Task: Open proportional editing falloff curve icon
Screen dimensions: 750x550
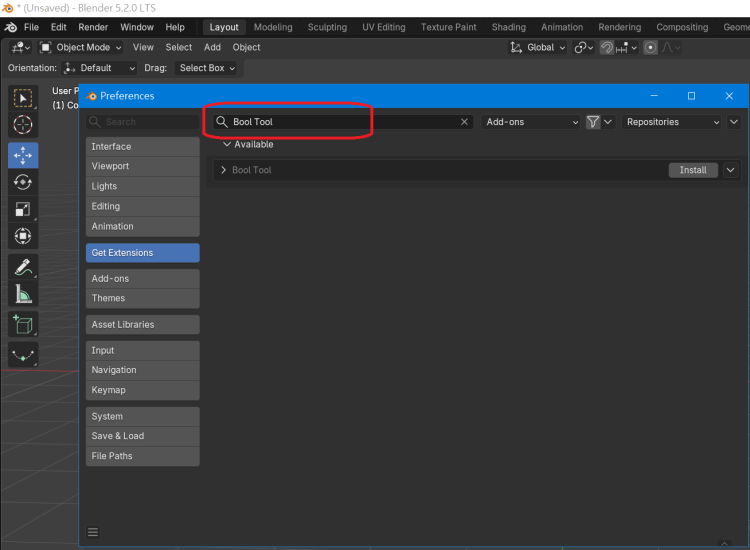Action: (x=670, y=47)
